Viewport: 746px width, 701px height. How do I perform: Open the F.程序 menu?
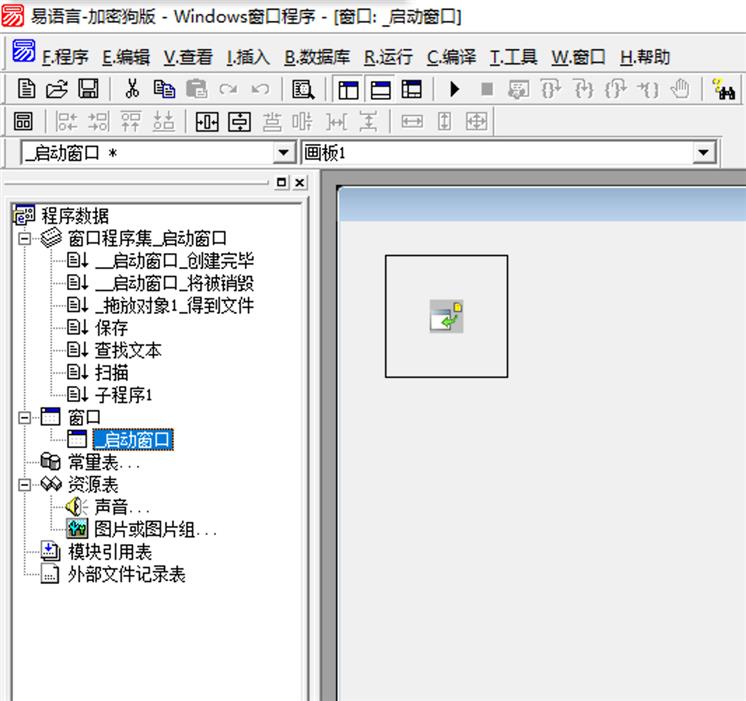point(65,57)
